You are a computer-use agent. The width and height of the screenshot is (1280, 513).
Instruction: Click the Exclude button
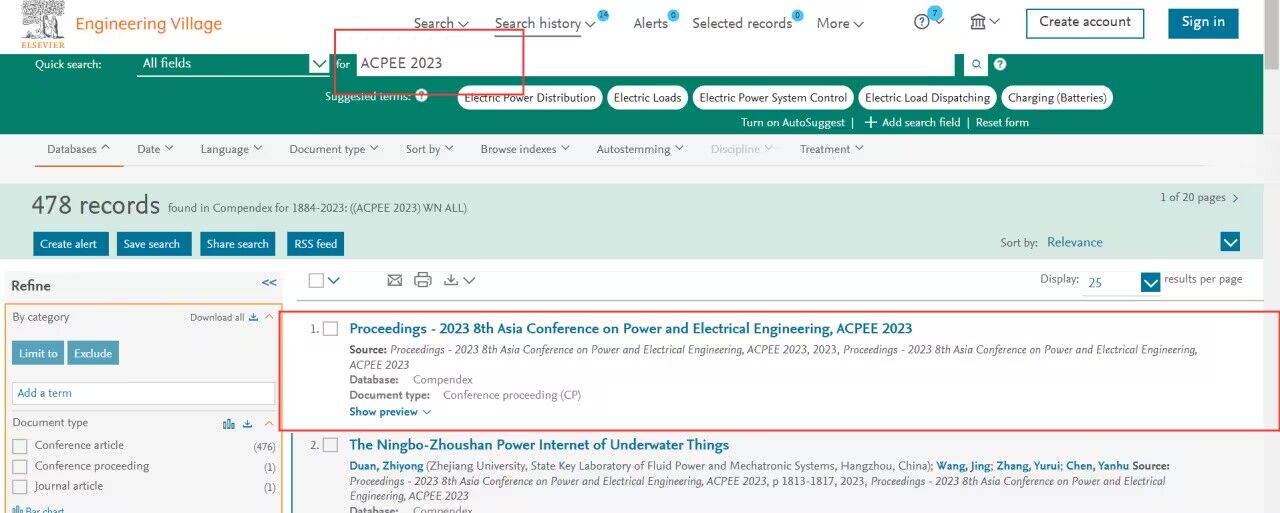tap(93, 353)
